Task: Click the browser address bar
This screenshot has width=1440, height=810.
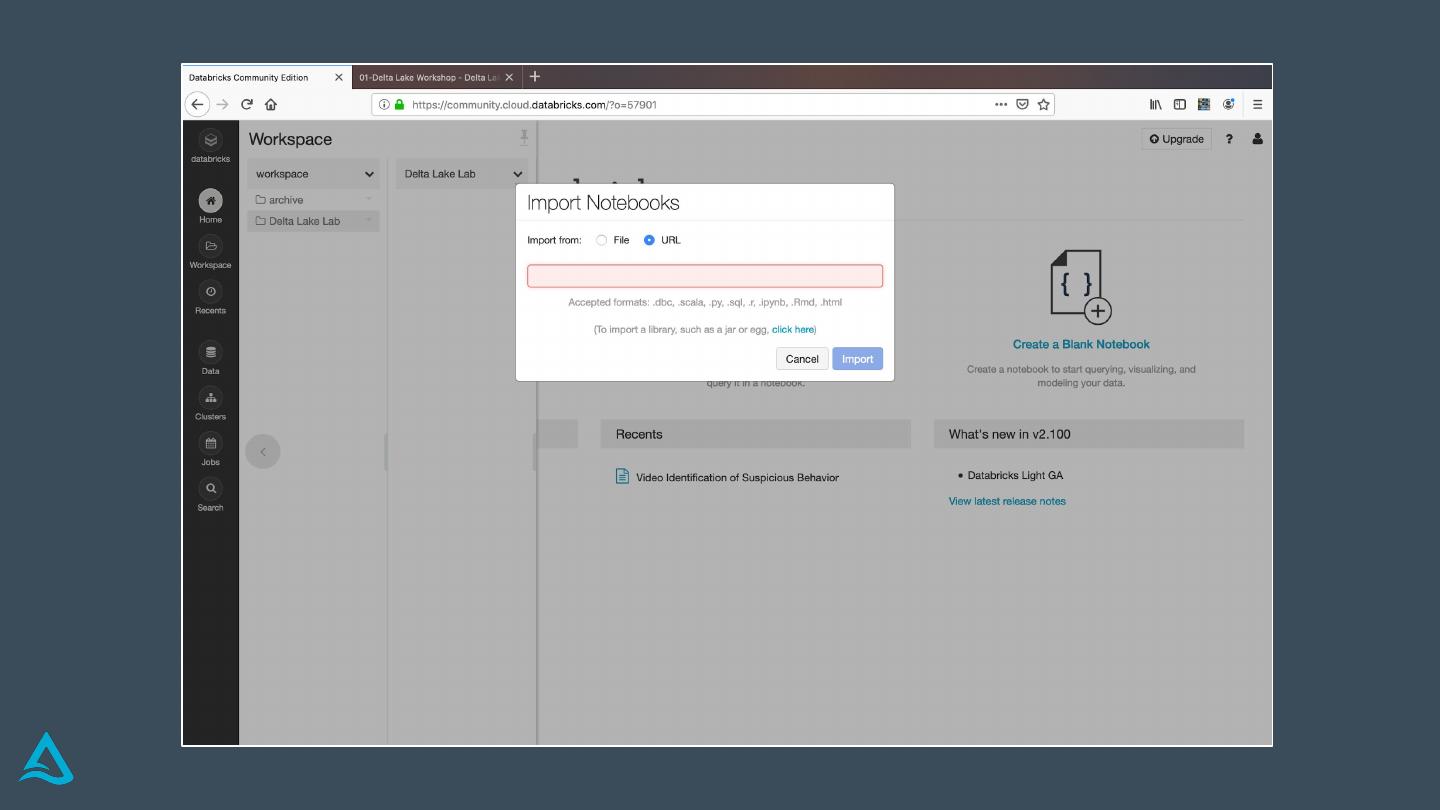Action: [713, 104]
